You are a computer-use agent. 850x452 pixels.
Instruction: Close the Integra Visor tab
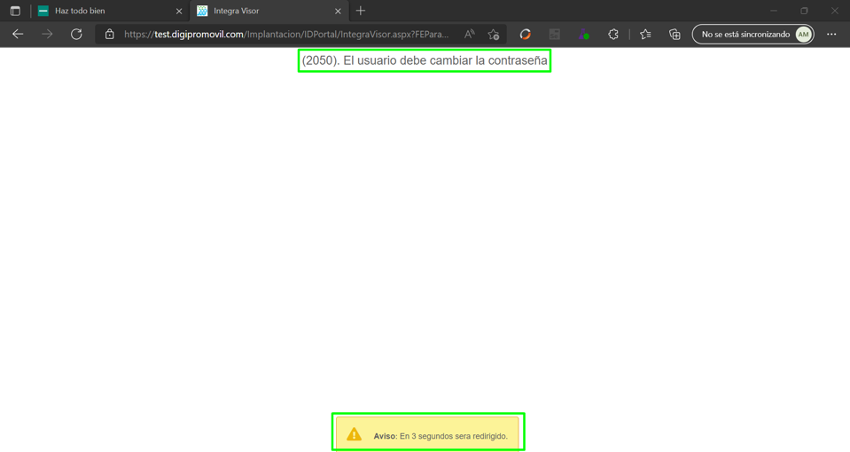click(338, 11)
